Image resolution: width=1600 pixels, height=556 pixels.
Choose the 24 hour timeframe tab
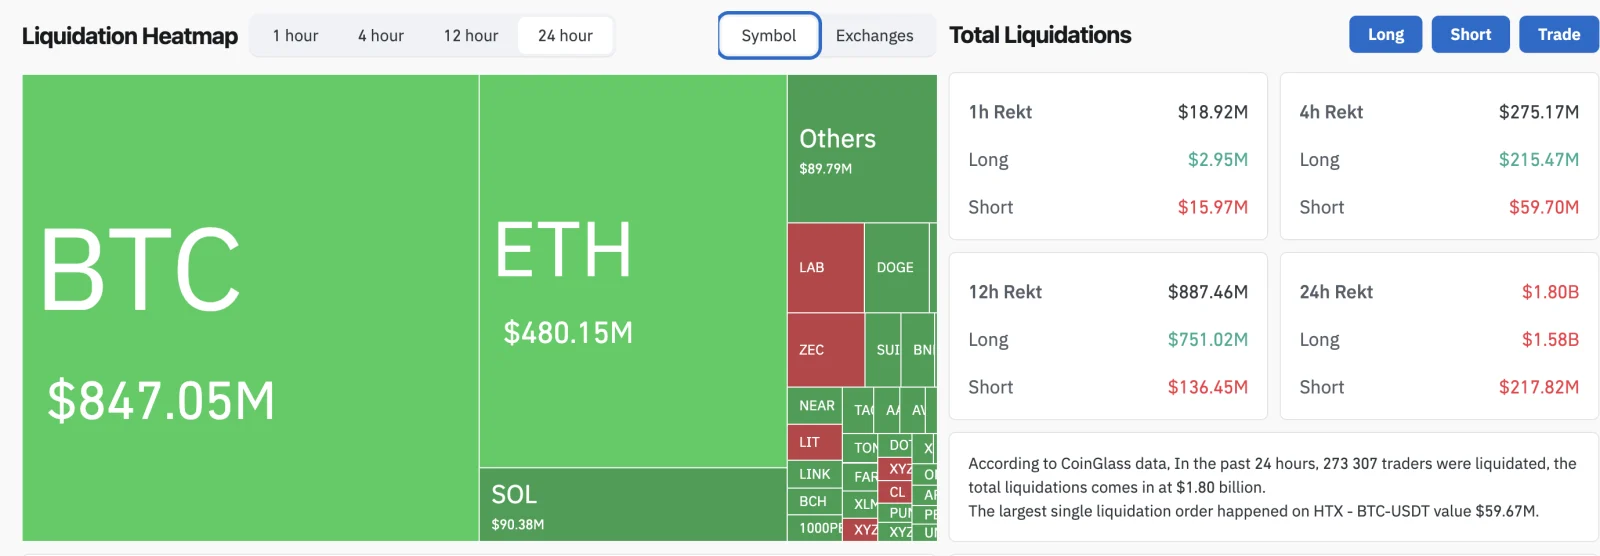[x=565, y=36]
